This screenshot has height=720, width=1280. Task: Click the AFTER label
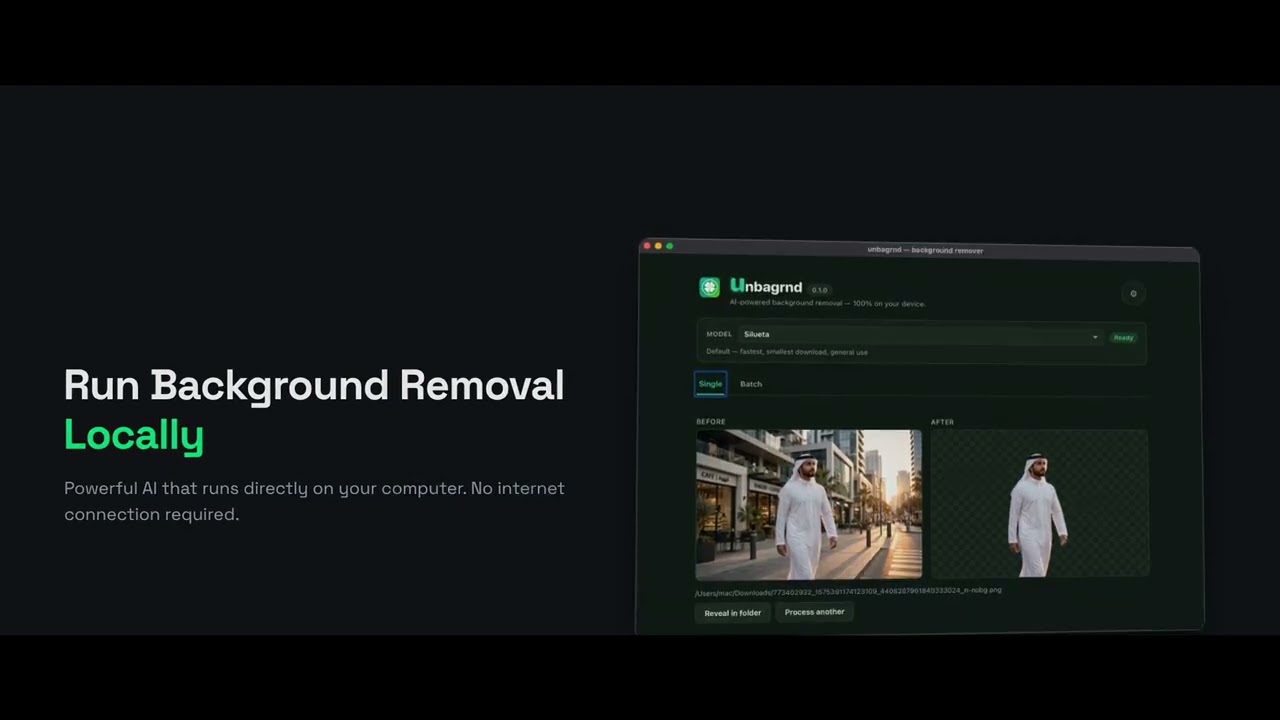[x=942, y=422]
